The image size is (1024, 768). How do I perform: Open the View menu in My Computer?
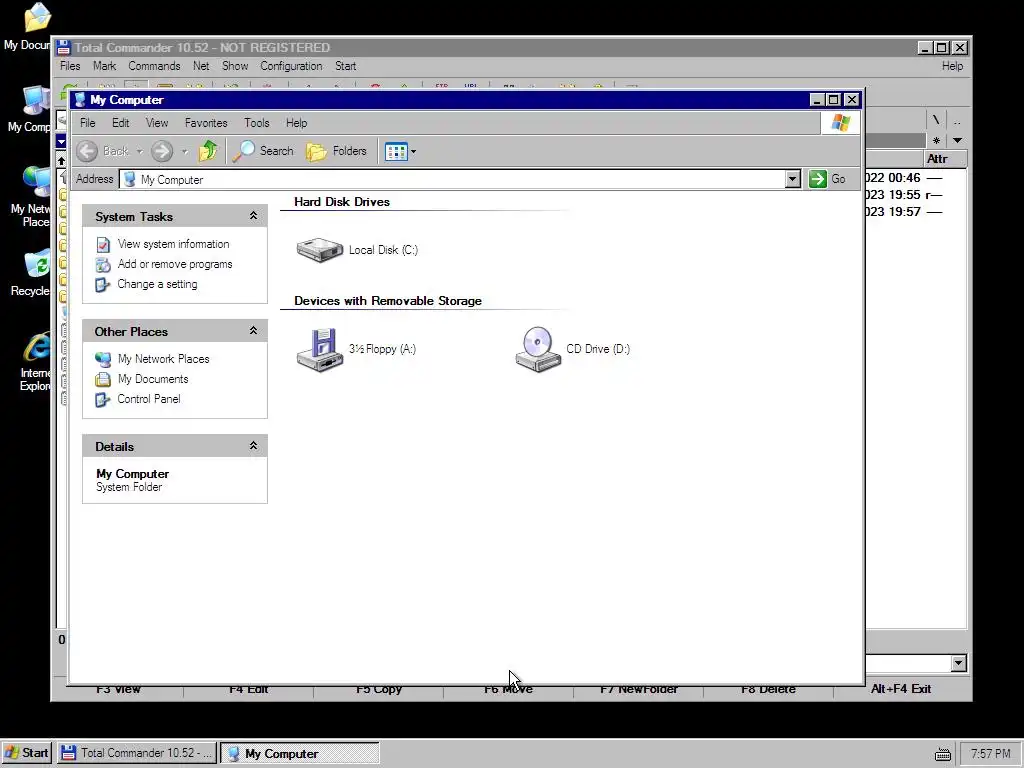[157, 123]
